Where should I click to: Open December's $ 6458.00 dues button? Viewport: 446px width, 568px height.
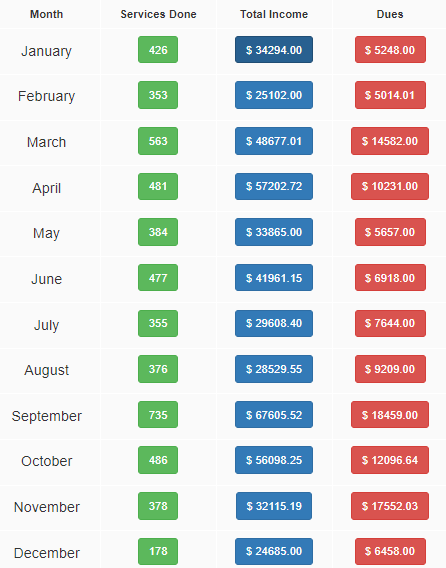pos(390,551)
